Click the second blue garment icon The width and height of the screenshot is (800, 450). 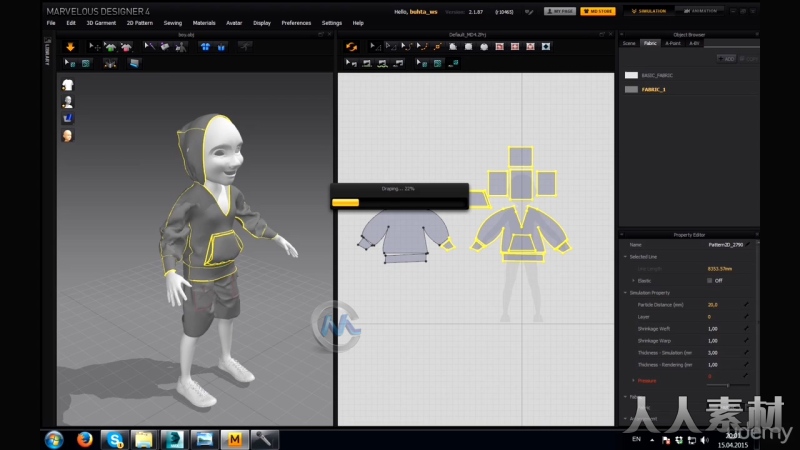(x=221, y=47)
